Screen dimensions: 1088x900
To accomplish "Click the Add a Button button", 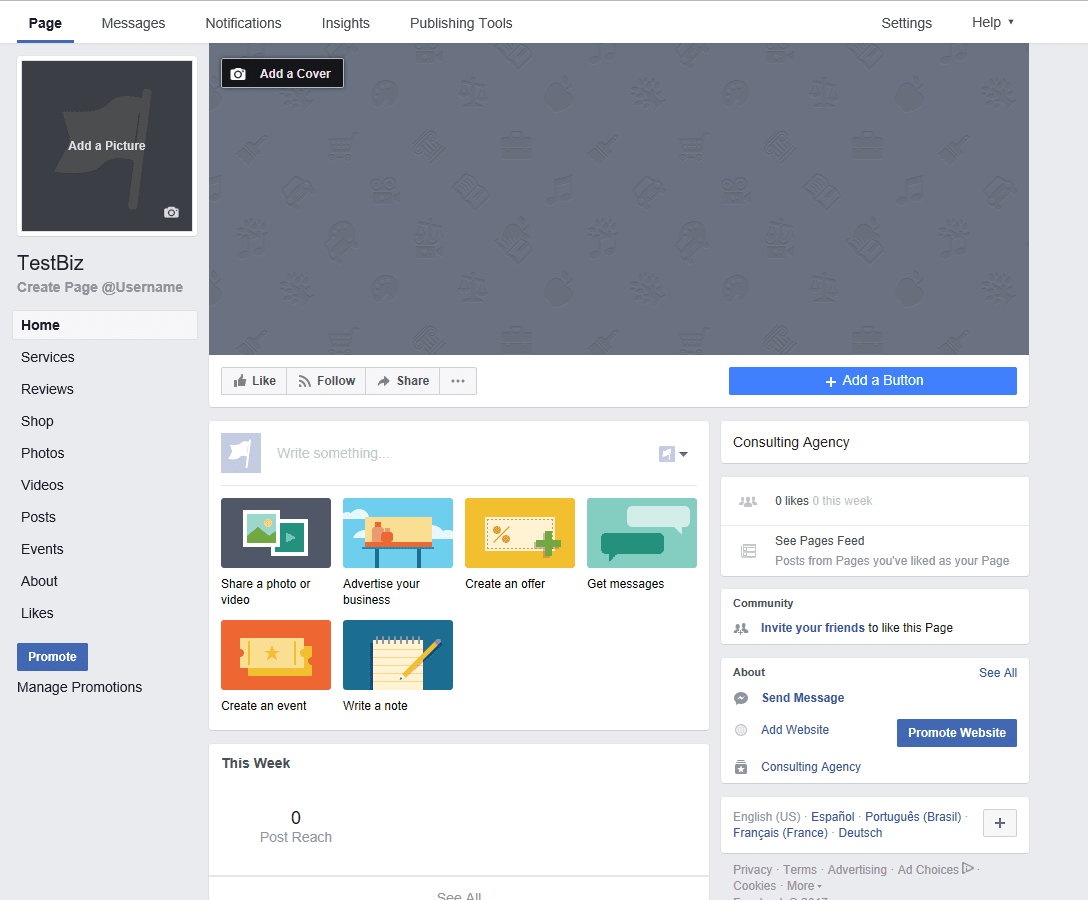I will click(x=872, y=381).
